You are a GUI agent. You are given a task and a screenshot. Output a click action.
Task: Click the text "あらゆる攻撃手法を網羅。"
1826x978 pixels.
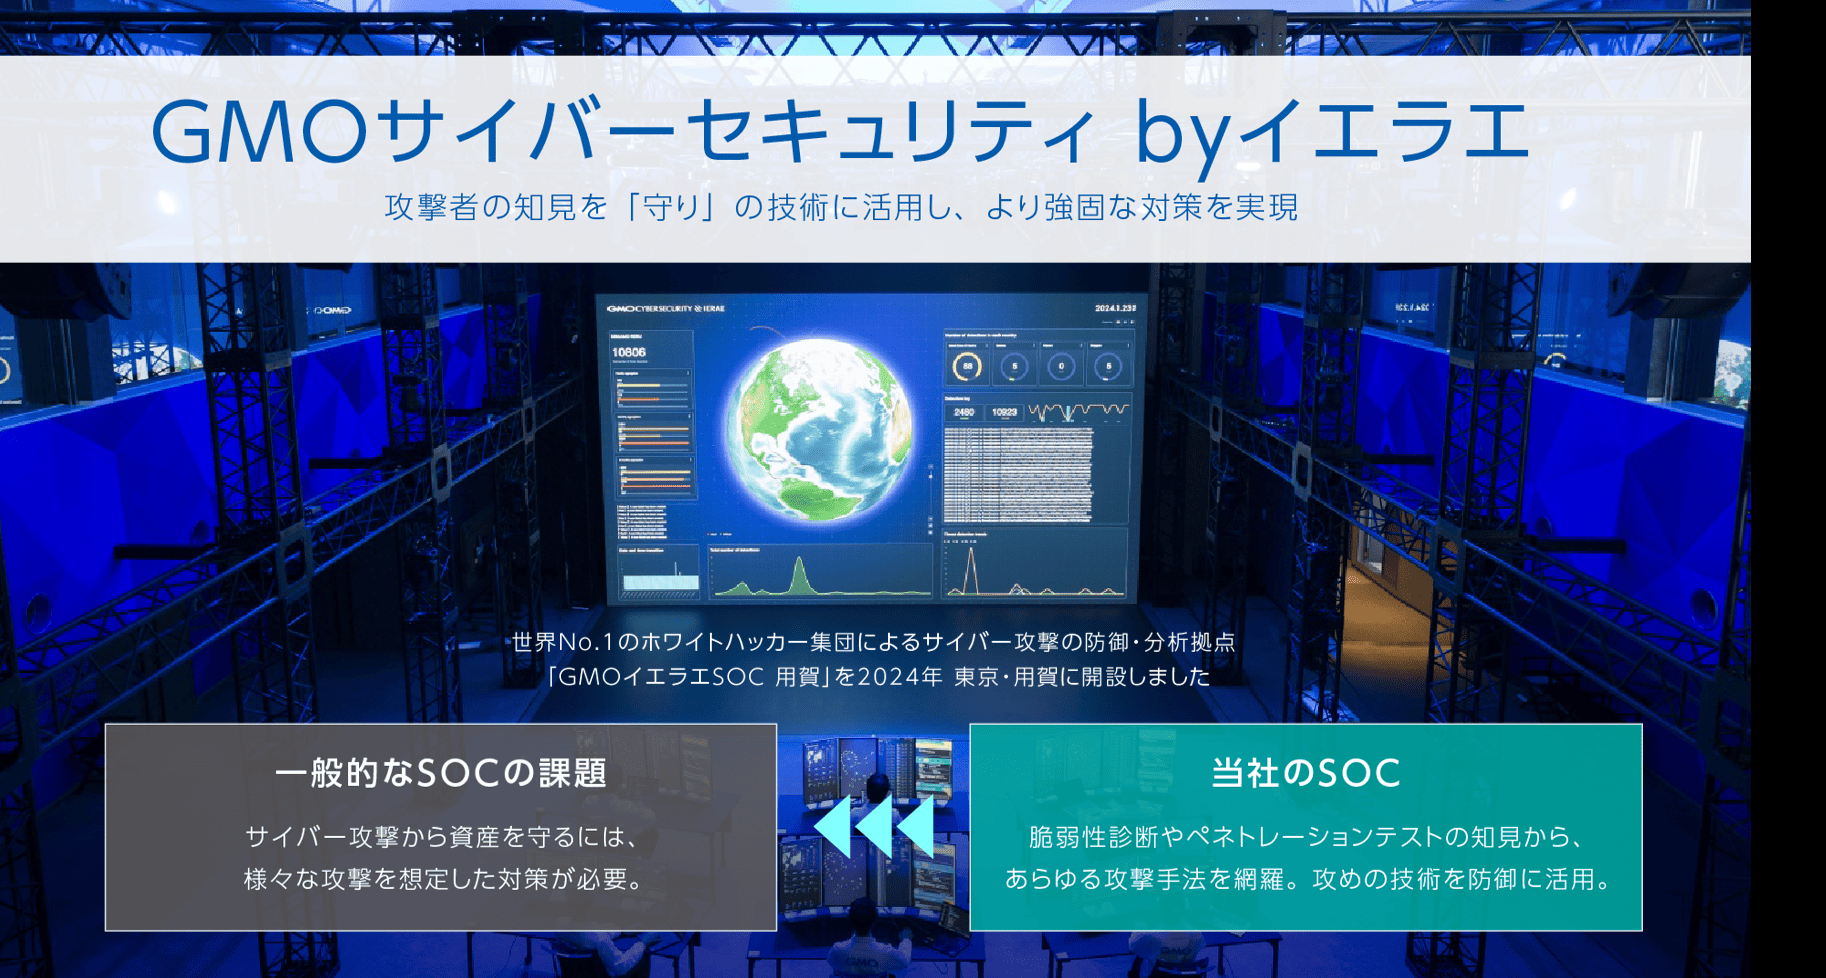click(x=1150, y=879)
